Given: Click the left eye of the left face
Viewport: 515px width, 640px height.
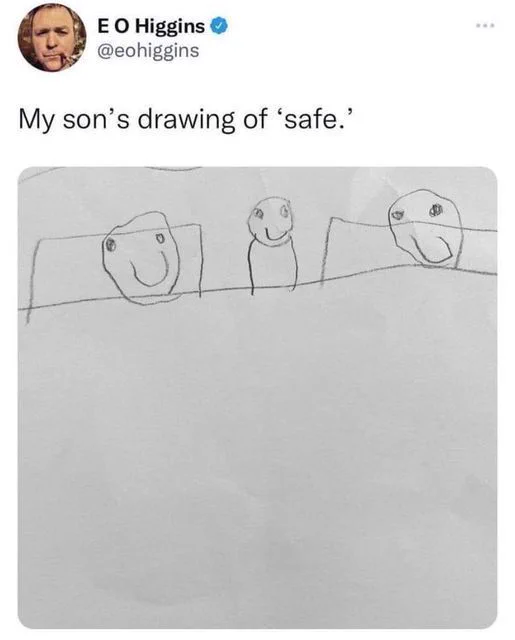Looking at the screenshot, I should pyautogui.click(x=109, y=245).
